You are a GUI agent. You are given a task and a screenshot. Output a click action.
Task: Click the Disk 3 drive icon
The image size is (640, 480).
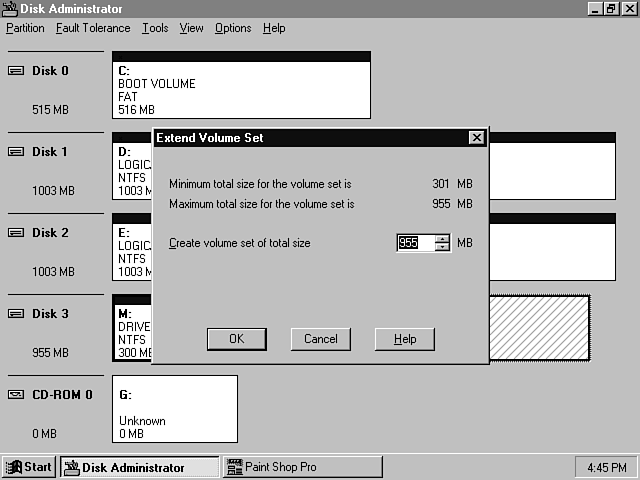tap(17, 314)
